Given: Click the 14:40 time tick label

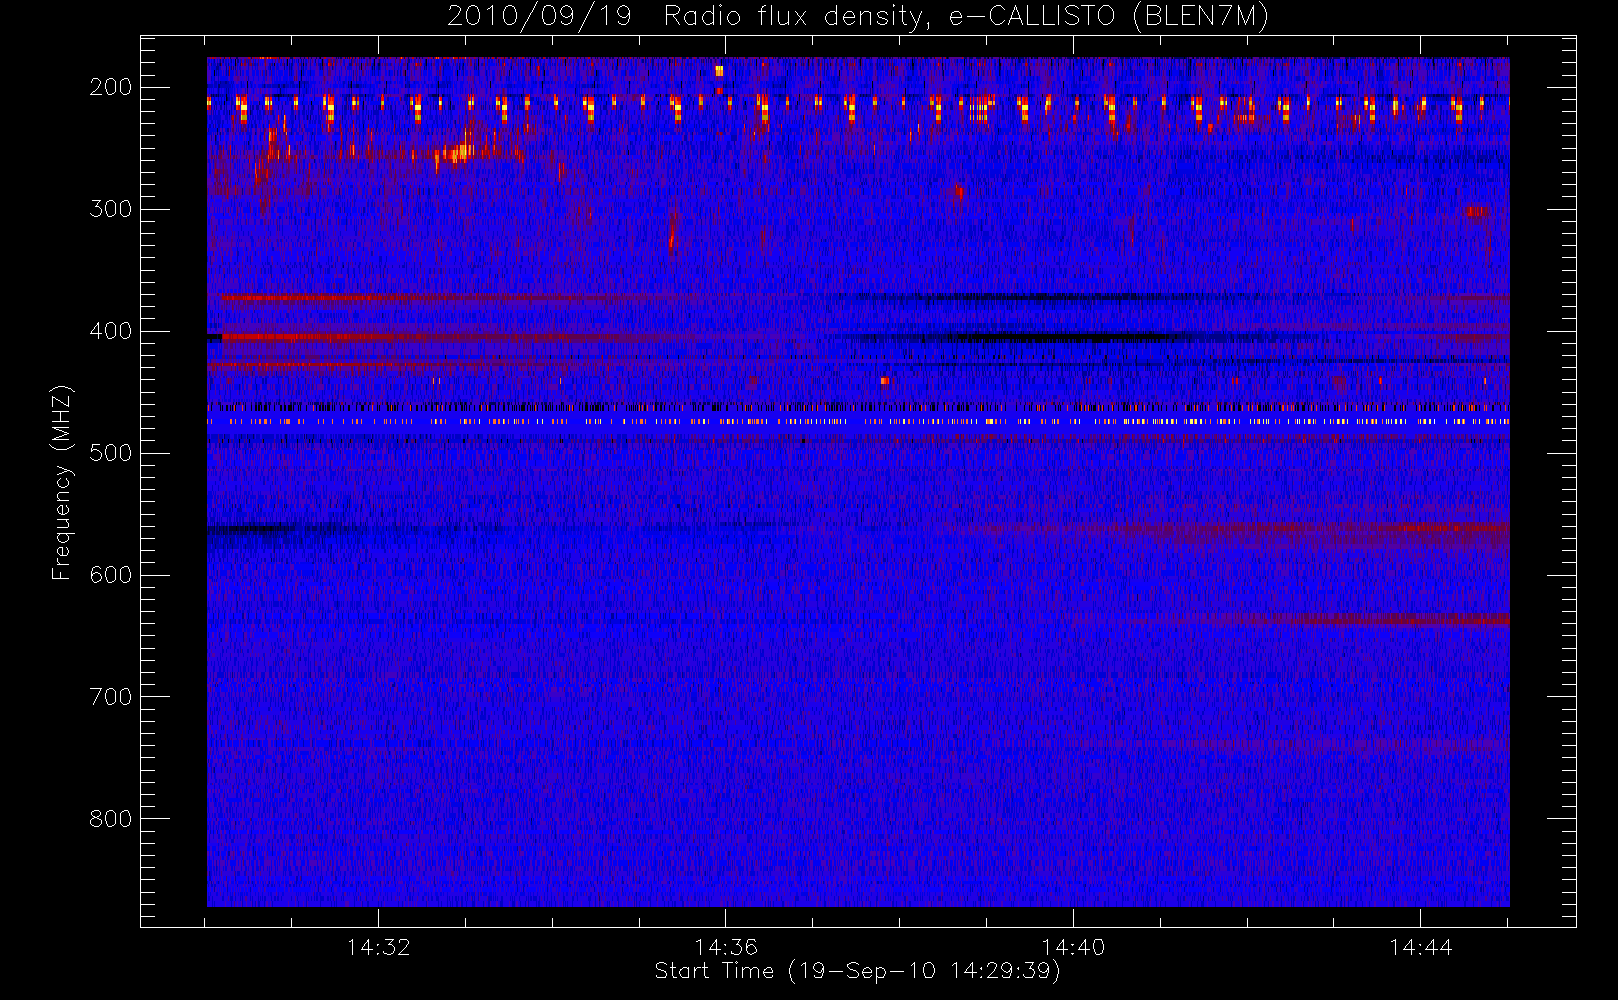Looking at the screenshot, I should (1073, 947).
